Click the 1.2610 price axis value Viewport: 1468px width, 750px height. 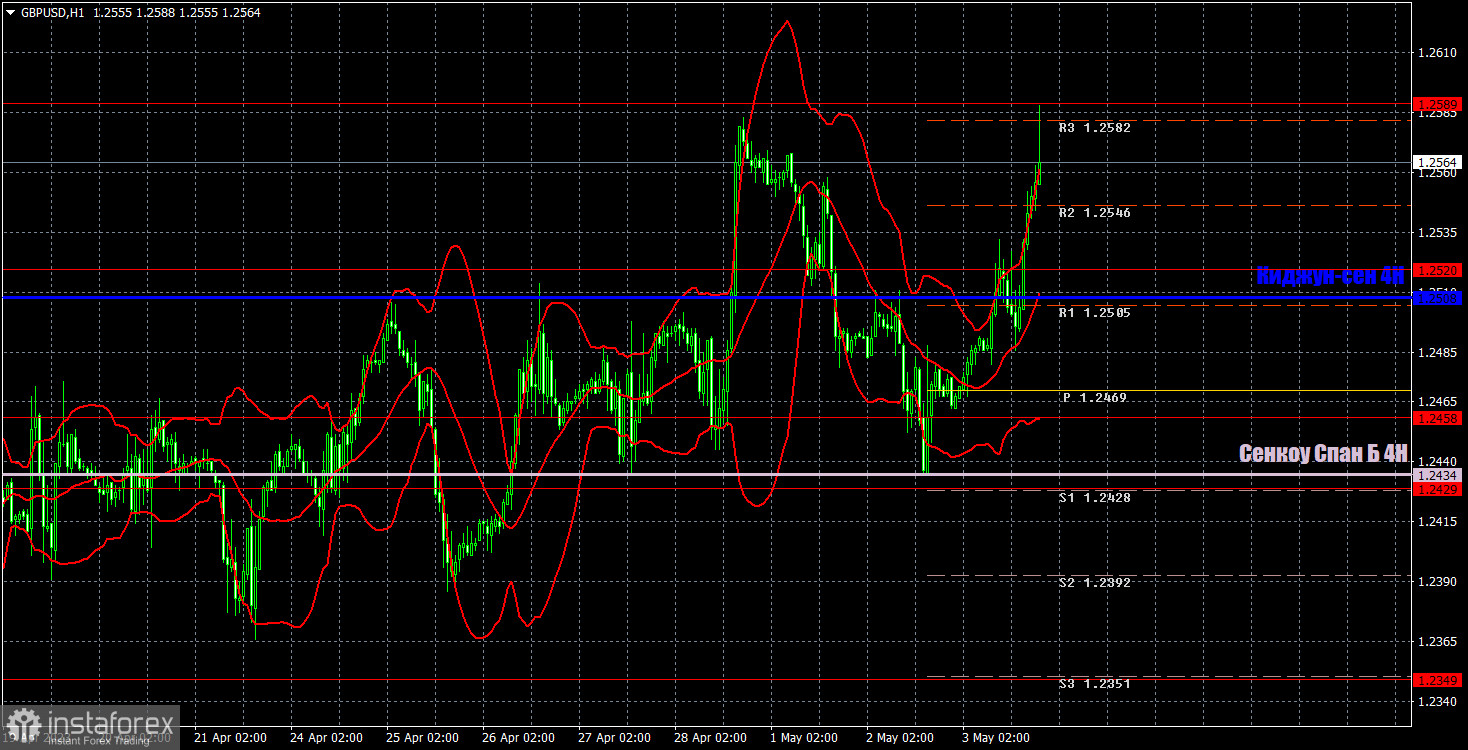pos(1437,53)
